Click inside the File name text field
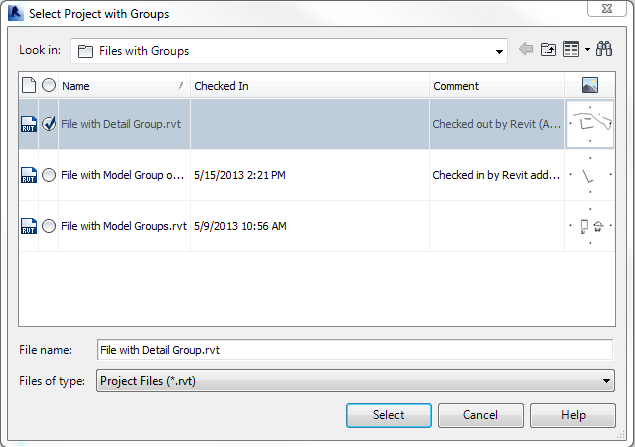This screenshot has height=447, width=635. [x=354, y=349]
